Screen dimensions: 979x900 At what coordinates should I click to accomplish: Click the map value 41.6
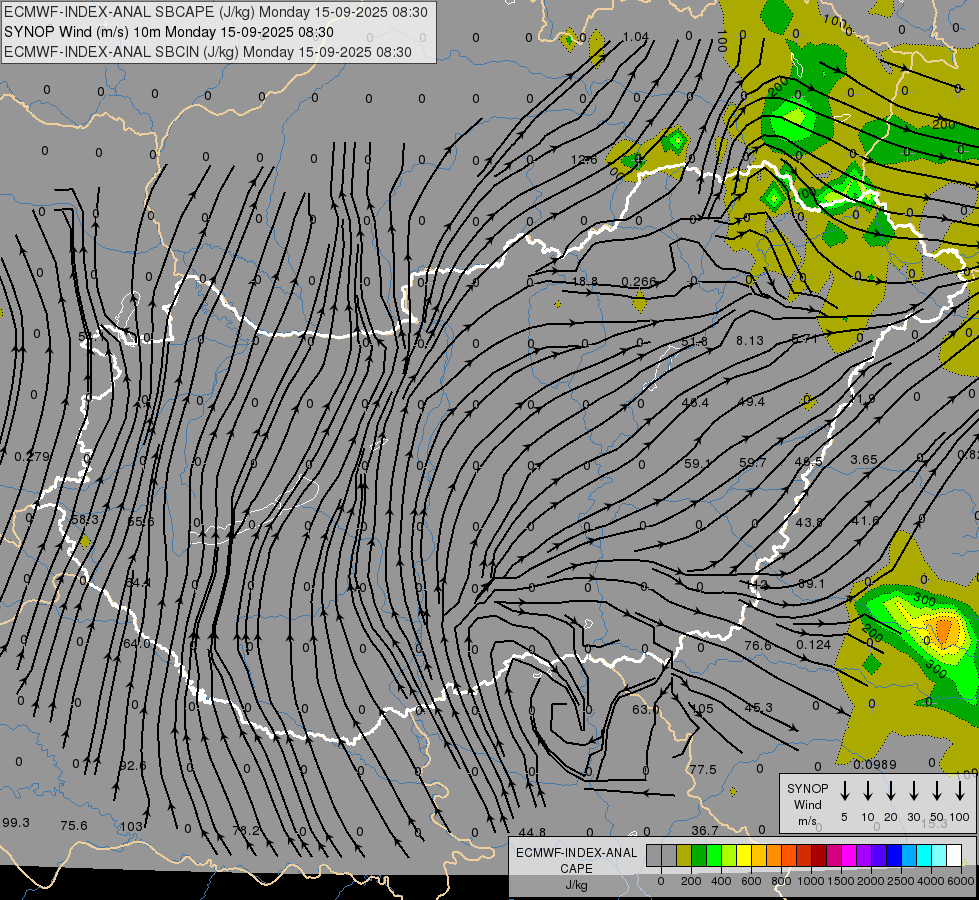pyautogui.click(x=865, y=520)
